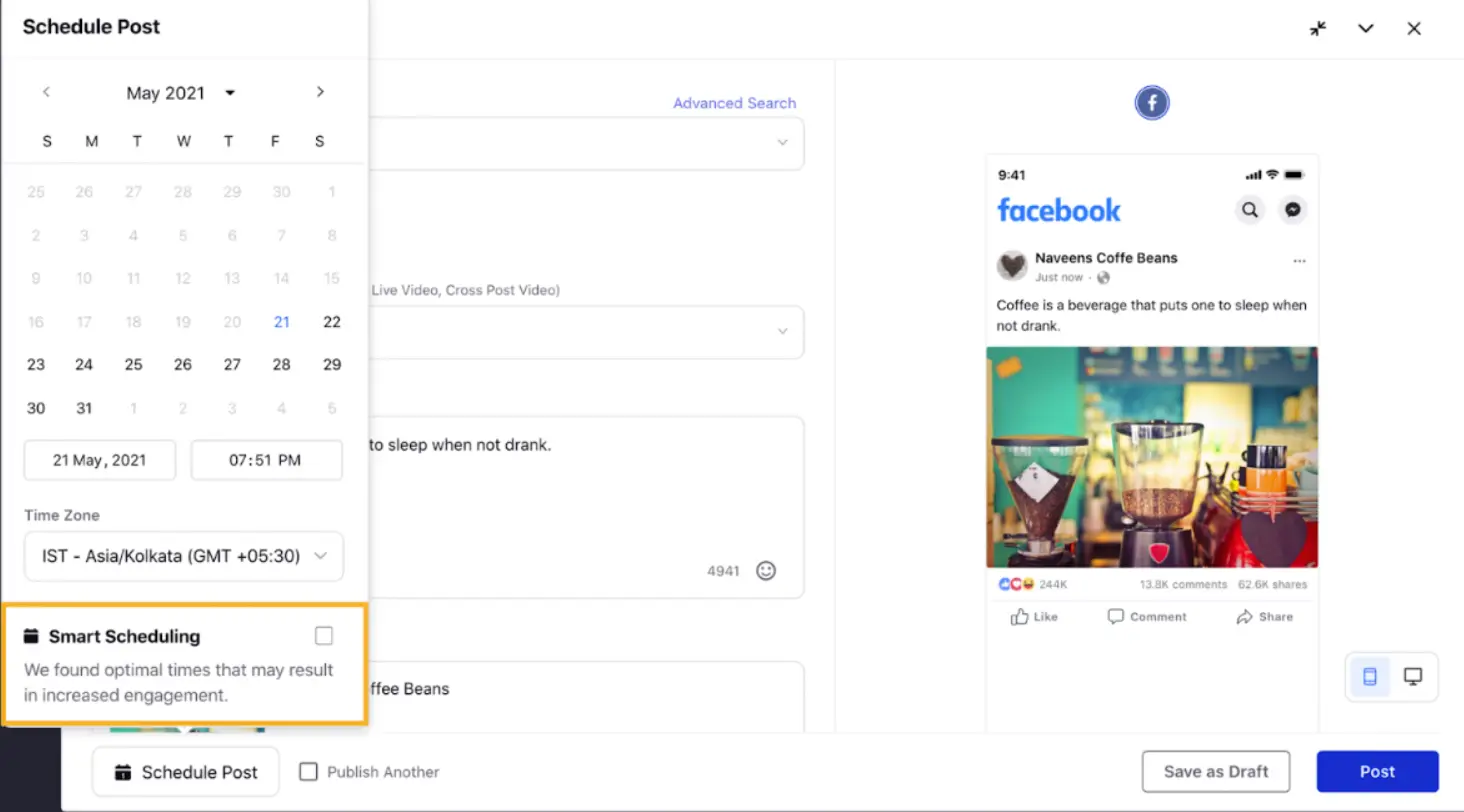Click the search icon in Facebook preview
Screen dimensions: 1464x812
pos(1250,210)
